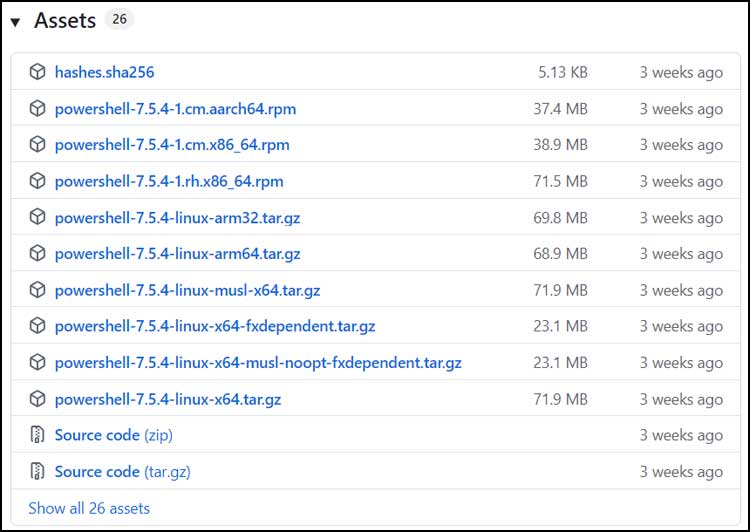Click package icon beside linux-arm32.tar.gz
This screenshot has width=750, height=532.
37,218
